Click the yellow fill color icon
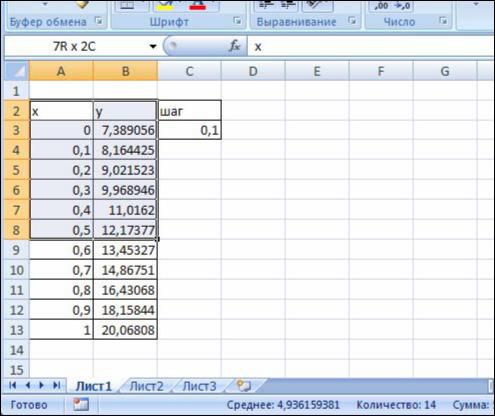 coord(165,6)
